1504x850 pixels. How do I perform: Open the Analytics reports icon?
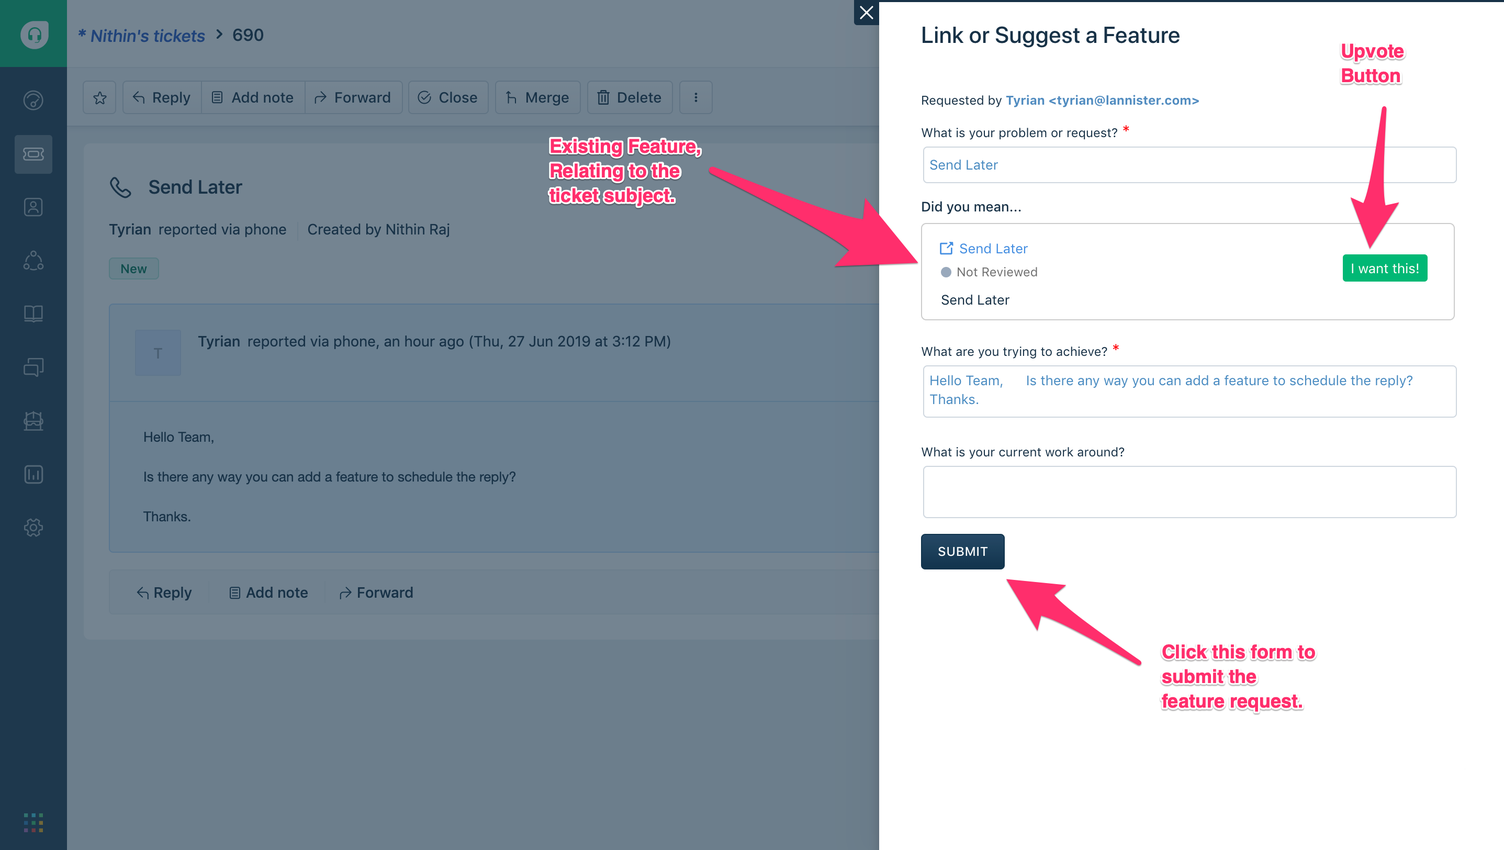click(x=33, y=473)
